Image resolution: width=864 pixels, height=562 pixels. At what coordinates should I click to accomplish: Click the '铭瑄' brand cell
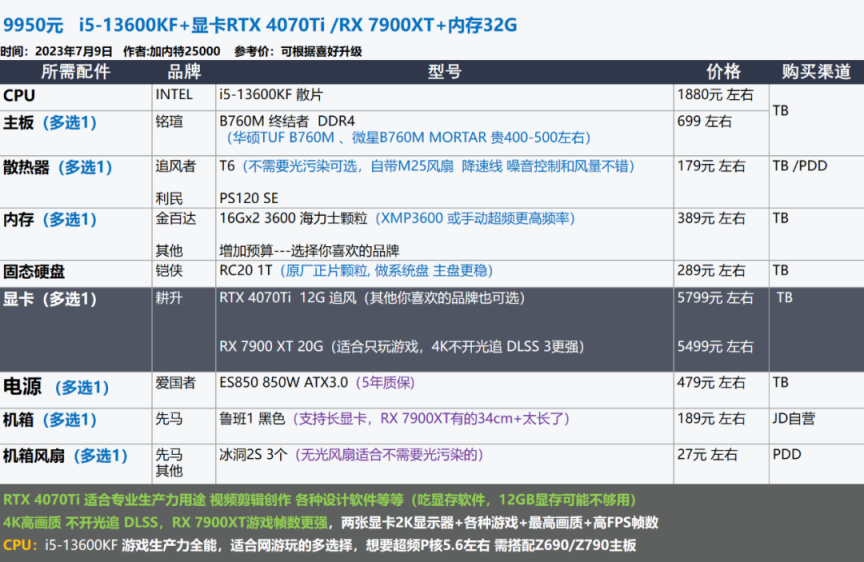169,121
